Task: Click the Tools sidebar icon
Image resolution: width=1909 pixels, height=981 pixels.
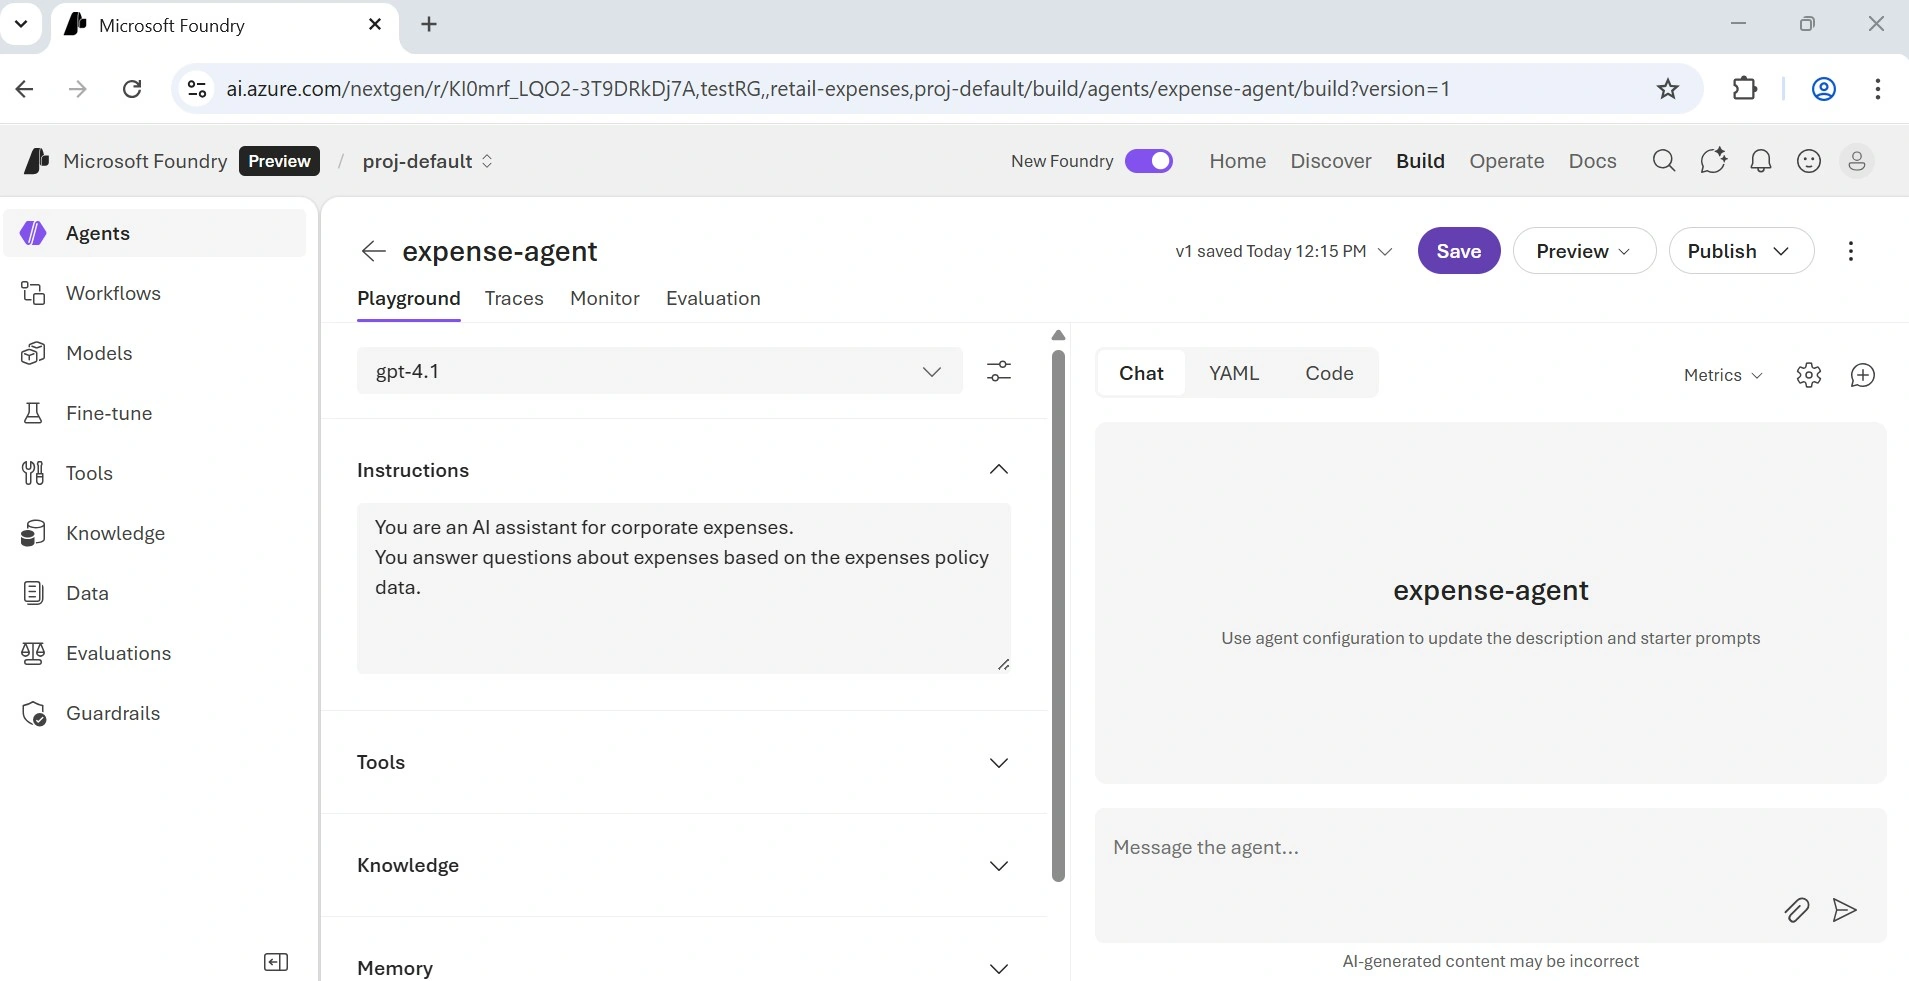Action: (x=33, y=473)
